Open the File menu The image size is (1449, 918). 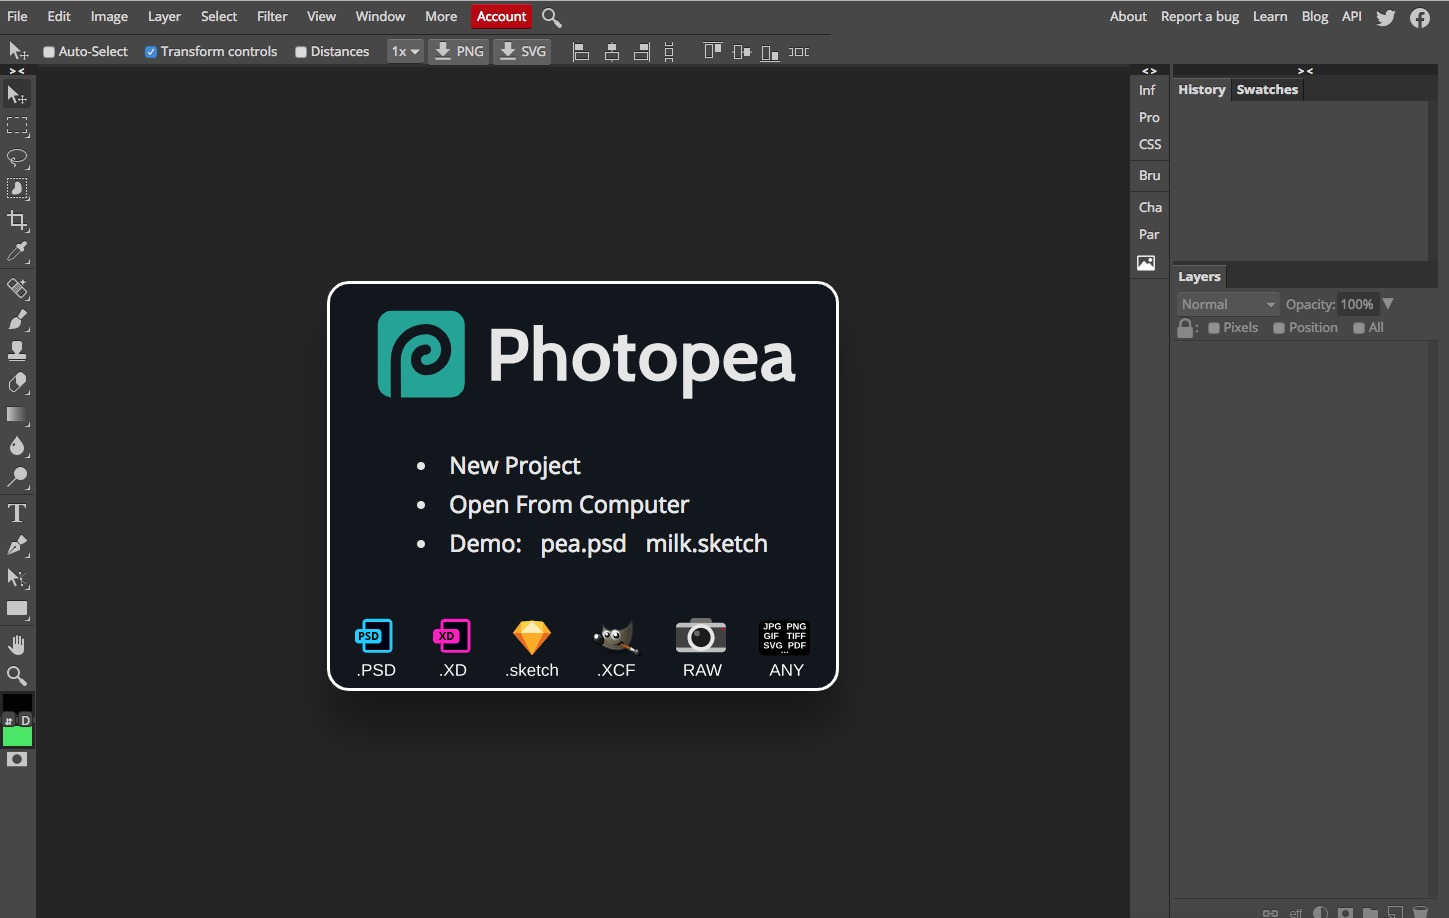point(17,17)
